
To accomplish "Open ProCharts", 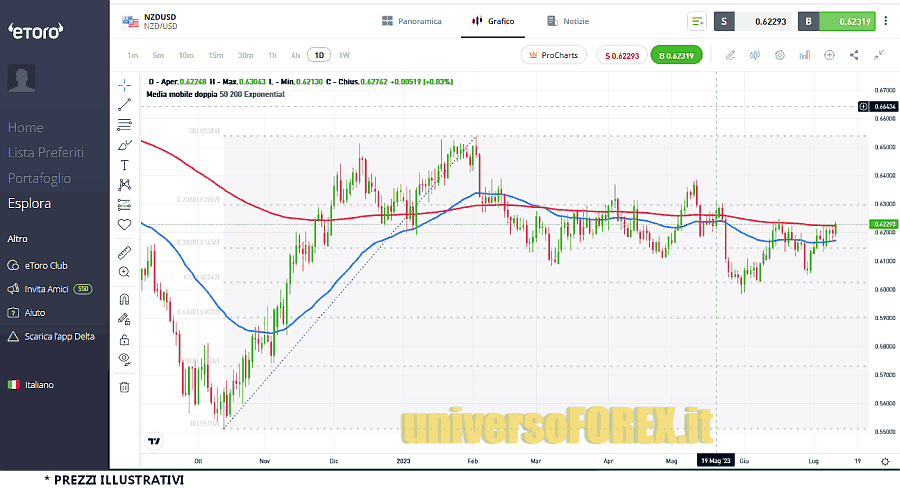I will (x=553, y=55).
